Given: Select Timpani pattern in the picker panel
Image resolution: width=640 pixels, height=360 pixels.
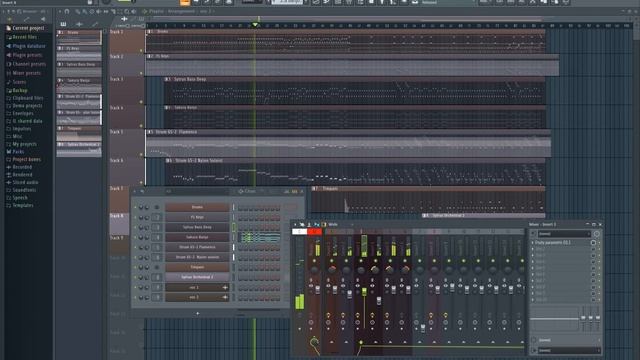Looking at the screenshot, I should click(x=79, y=133).
